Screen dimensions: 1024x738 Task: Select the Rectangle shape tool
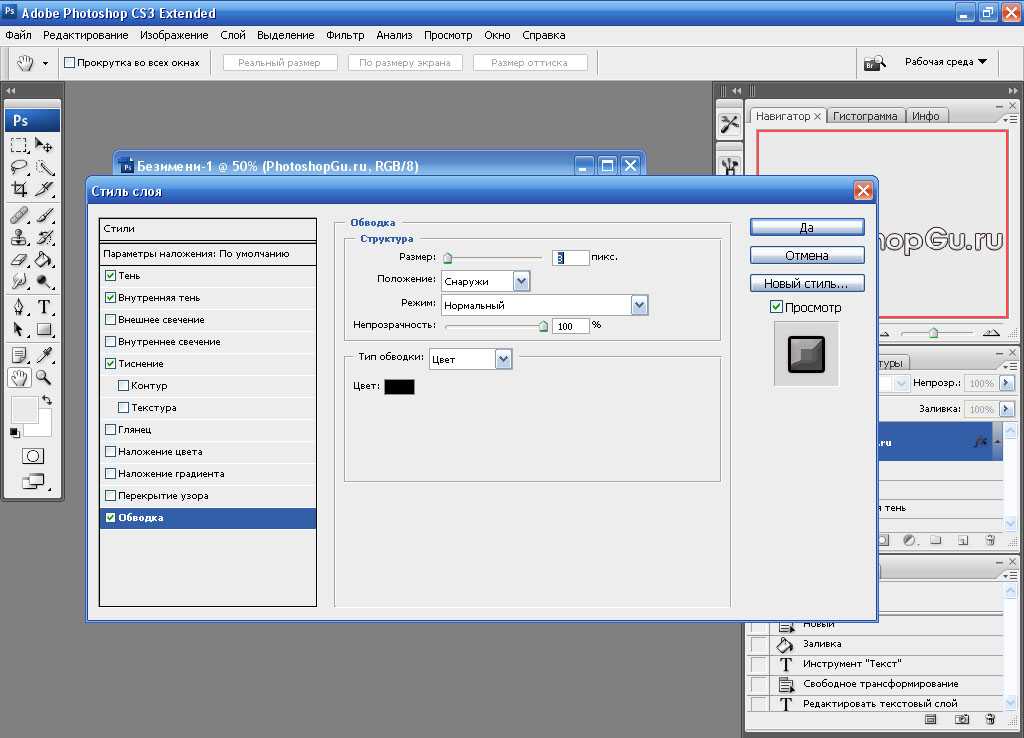click(44, 329)
